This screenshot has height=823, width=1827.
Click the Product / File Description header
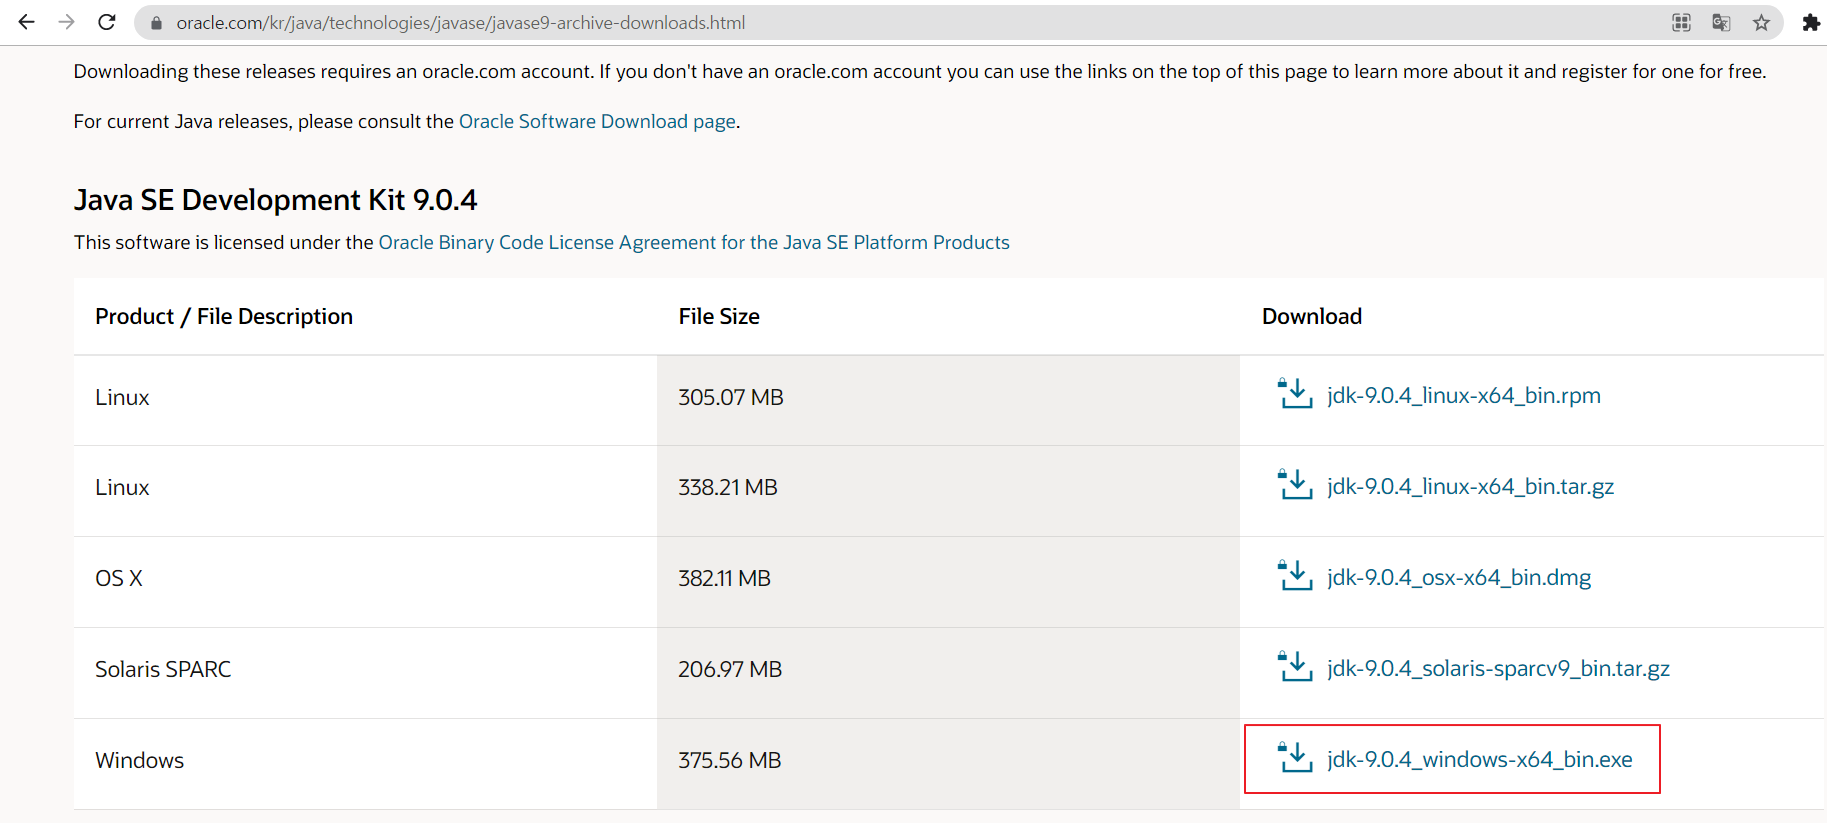224,316
